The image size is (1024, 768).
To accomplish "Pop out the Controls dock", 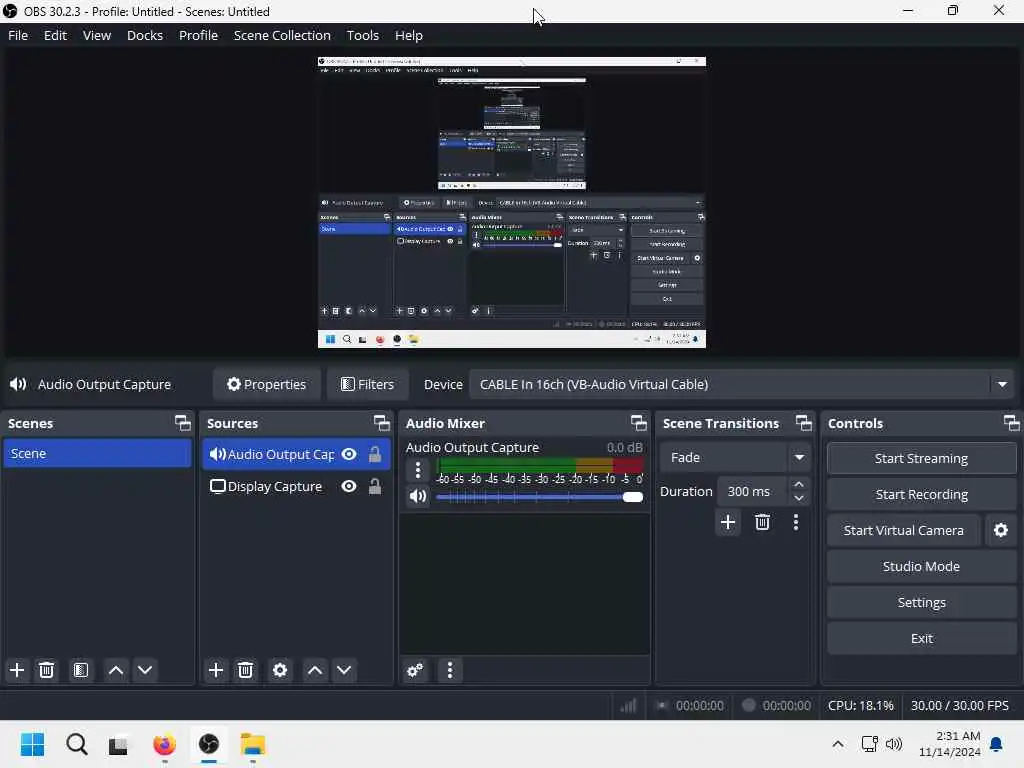I will (1012, 423).
